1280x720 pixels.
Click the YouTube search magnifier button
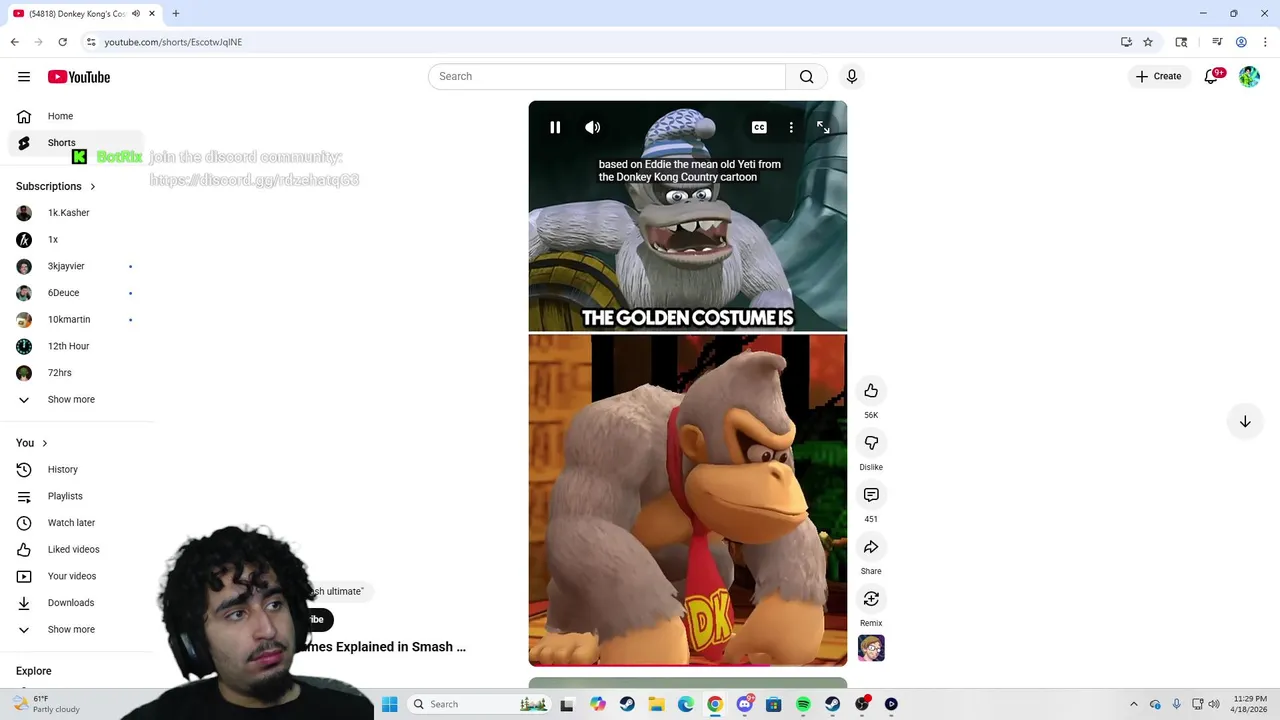[807, 76]
